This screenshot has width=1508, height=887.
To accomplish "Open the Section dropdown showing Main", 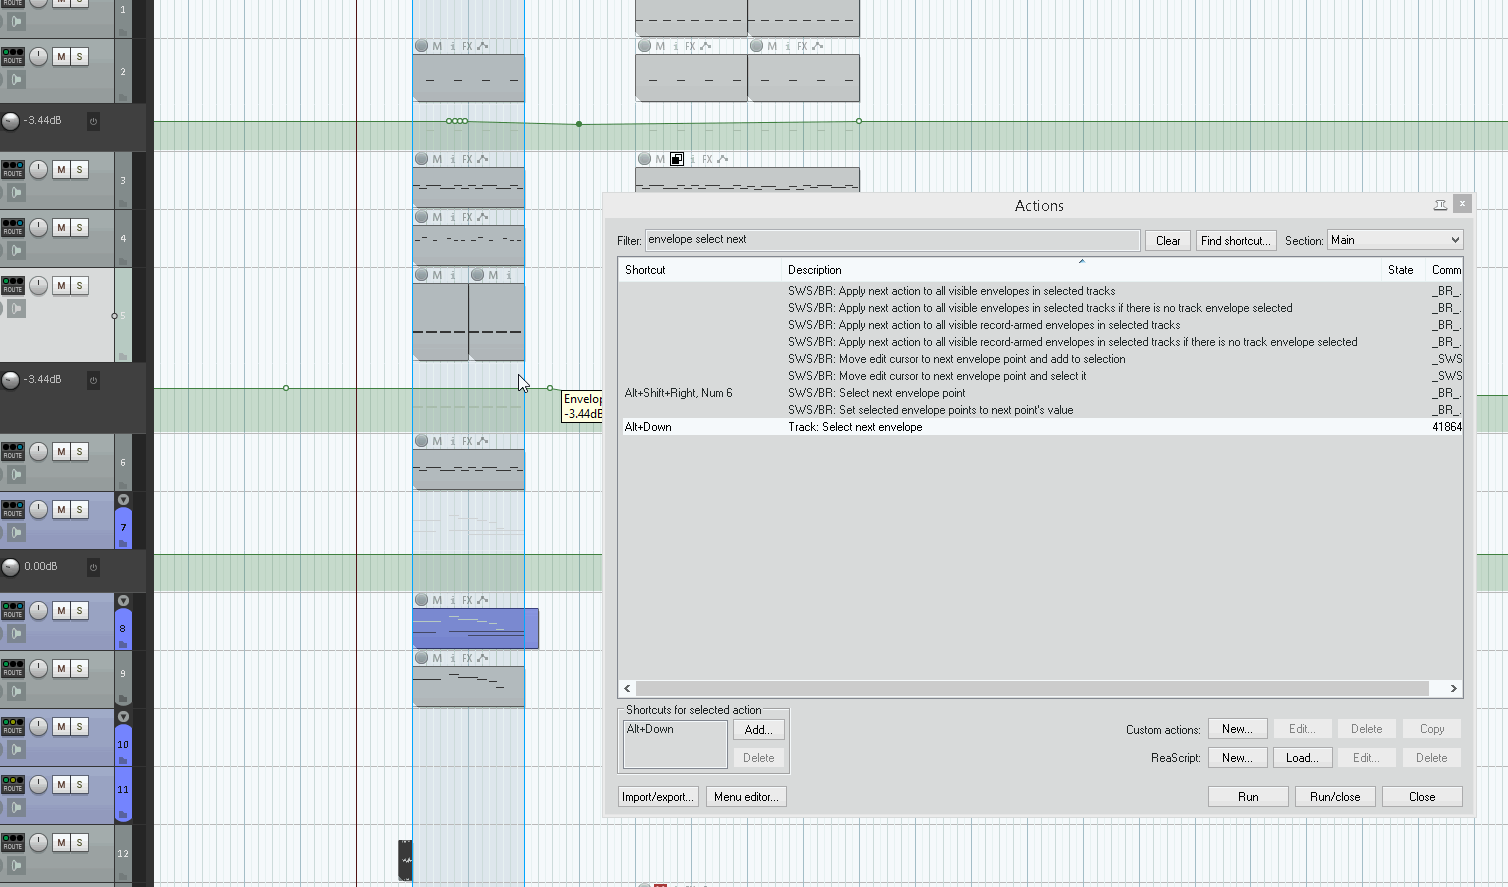I will coord(1395,240).
